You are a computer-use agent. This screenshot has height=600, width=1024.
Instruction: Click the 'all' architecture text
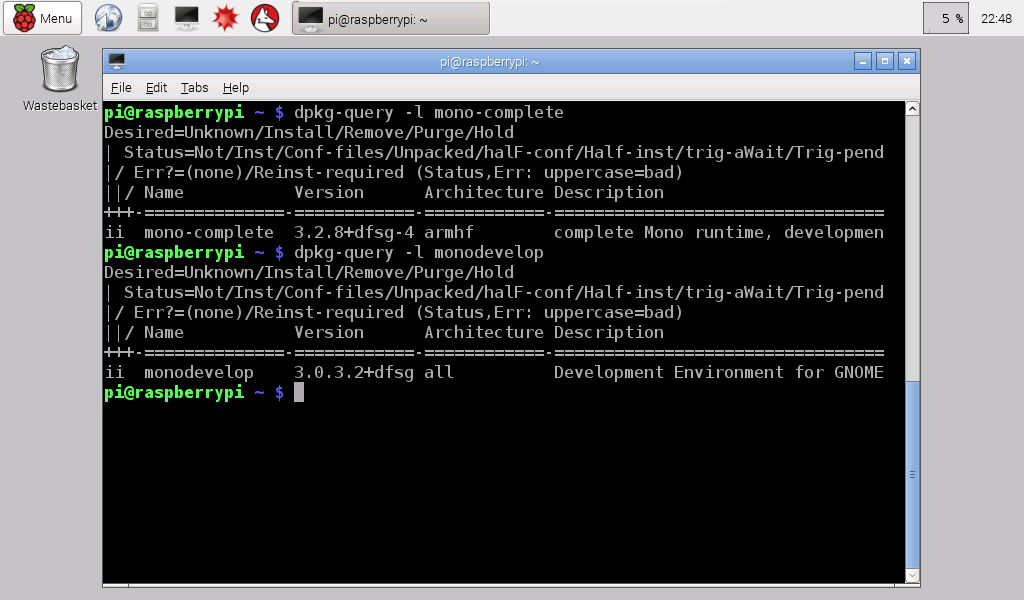(439, 372)
